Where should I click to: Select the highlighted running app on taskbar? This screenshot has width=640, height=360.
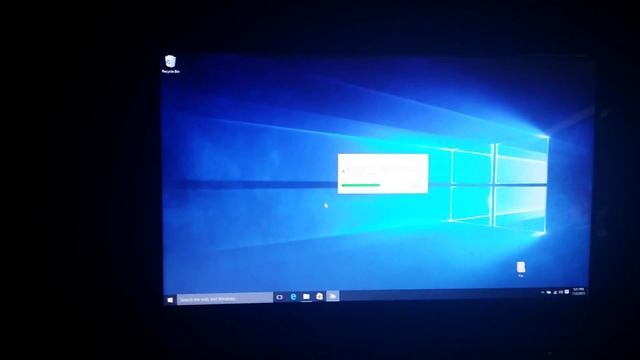tap(333, 296)
